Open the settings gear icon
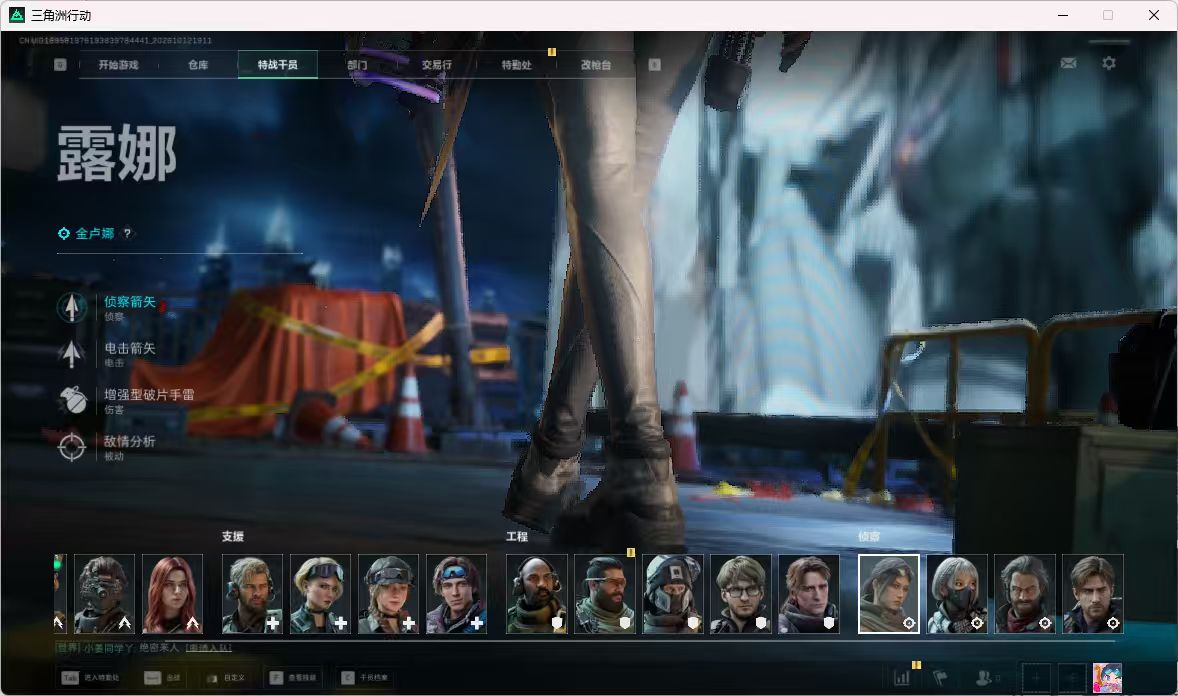1178x696 pixels. click(x=1109, y=63)
